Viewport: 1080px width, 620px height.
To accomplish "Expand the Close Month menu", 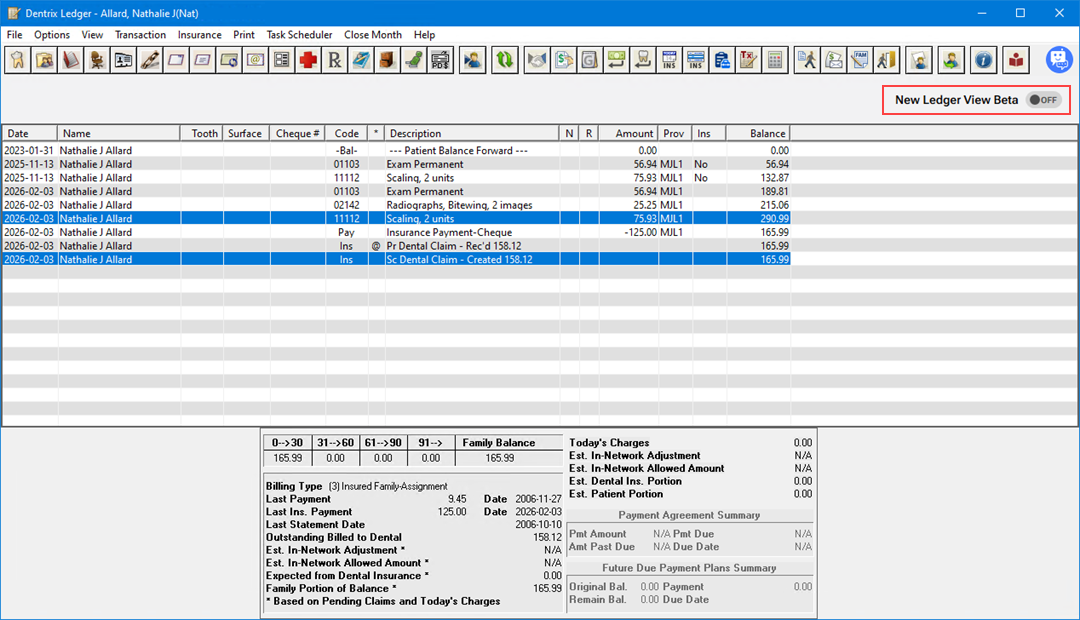I will (x=373, y=35).
